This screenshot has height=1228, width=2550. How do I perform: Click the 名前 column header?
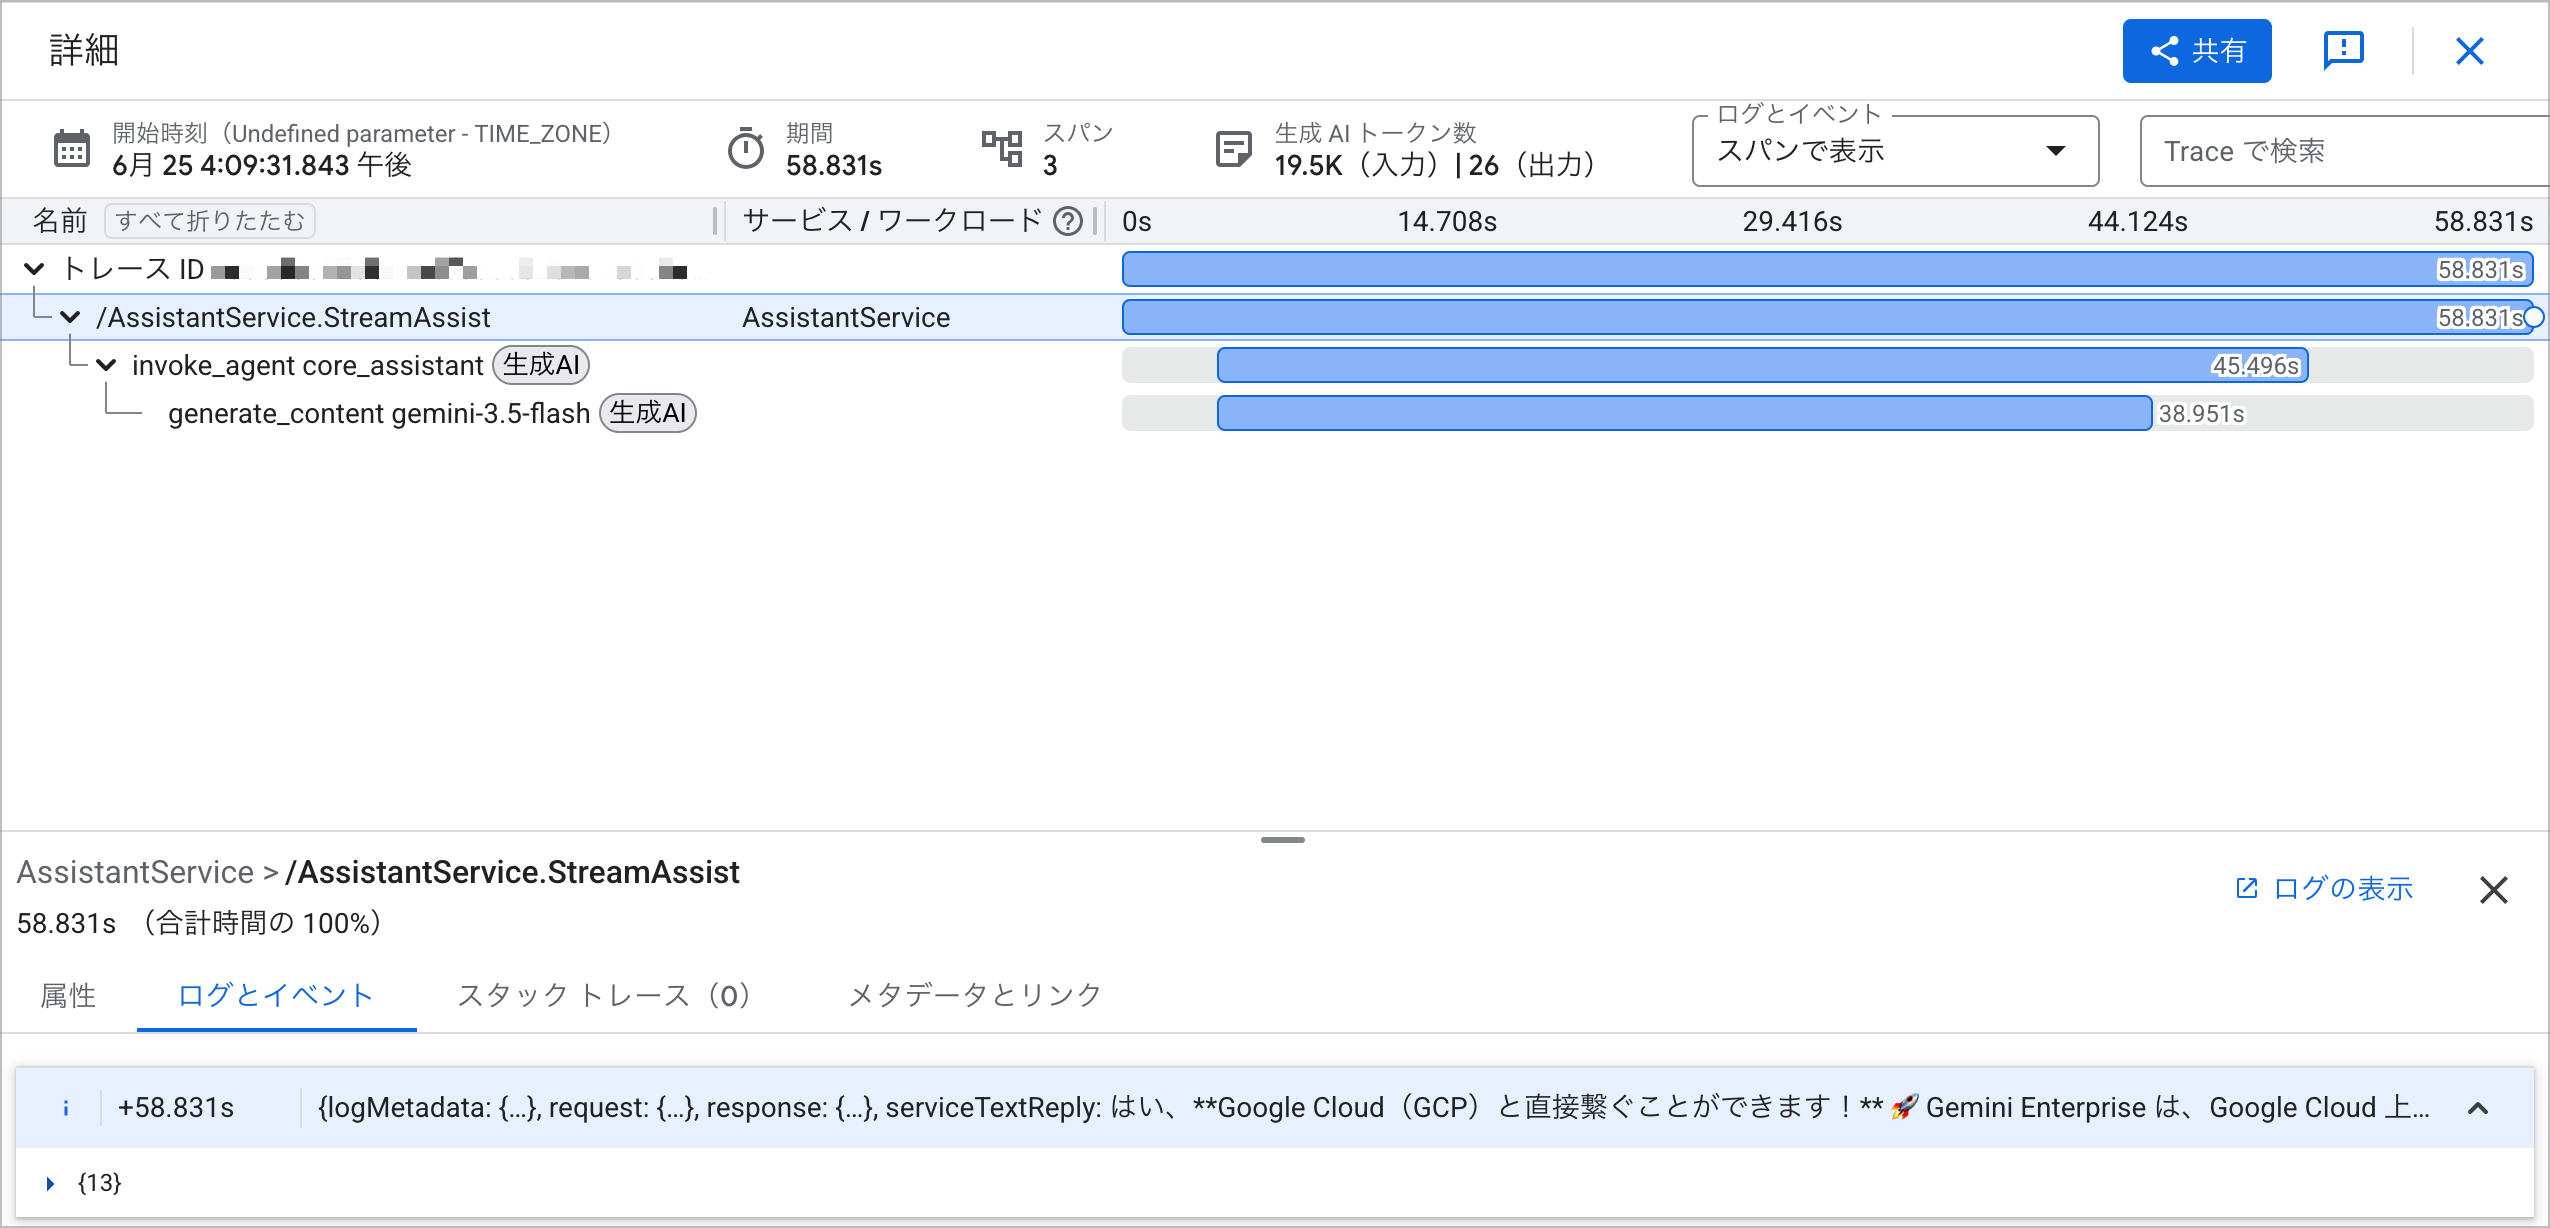(60, 220)
